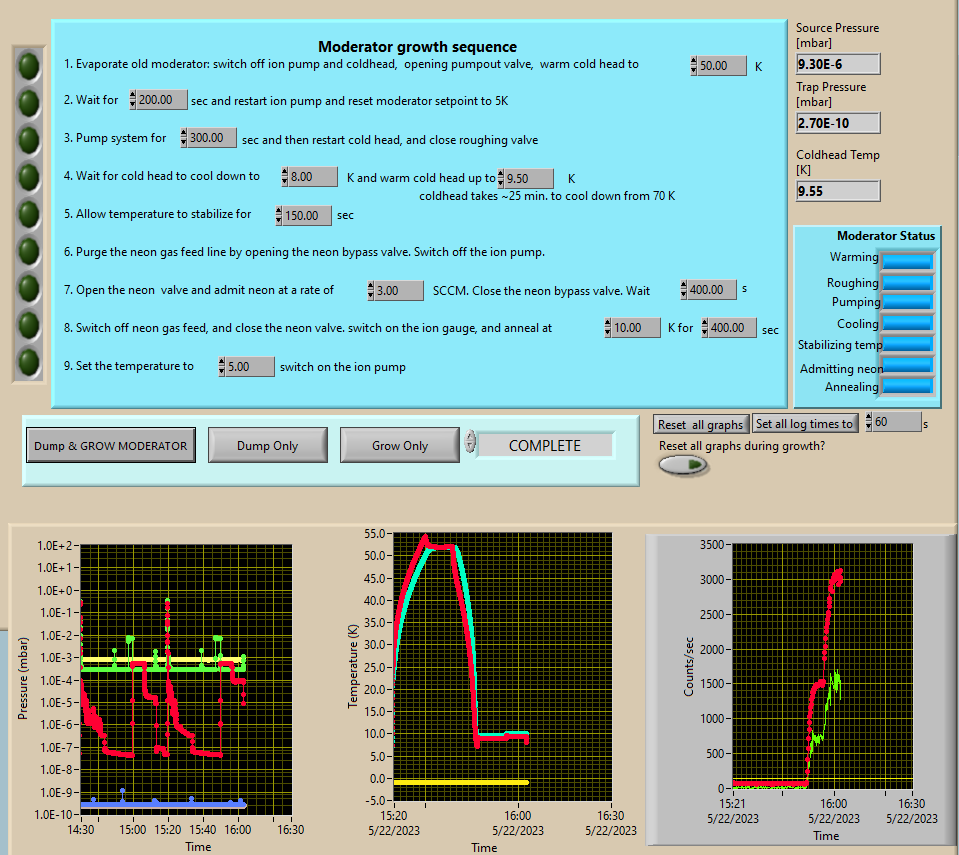Viewport: 959px width, 855px height.
Task: Click the Warming status indicator light
Action: click(x=907, y=261)
